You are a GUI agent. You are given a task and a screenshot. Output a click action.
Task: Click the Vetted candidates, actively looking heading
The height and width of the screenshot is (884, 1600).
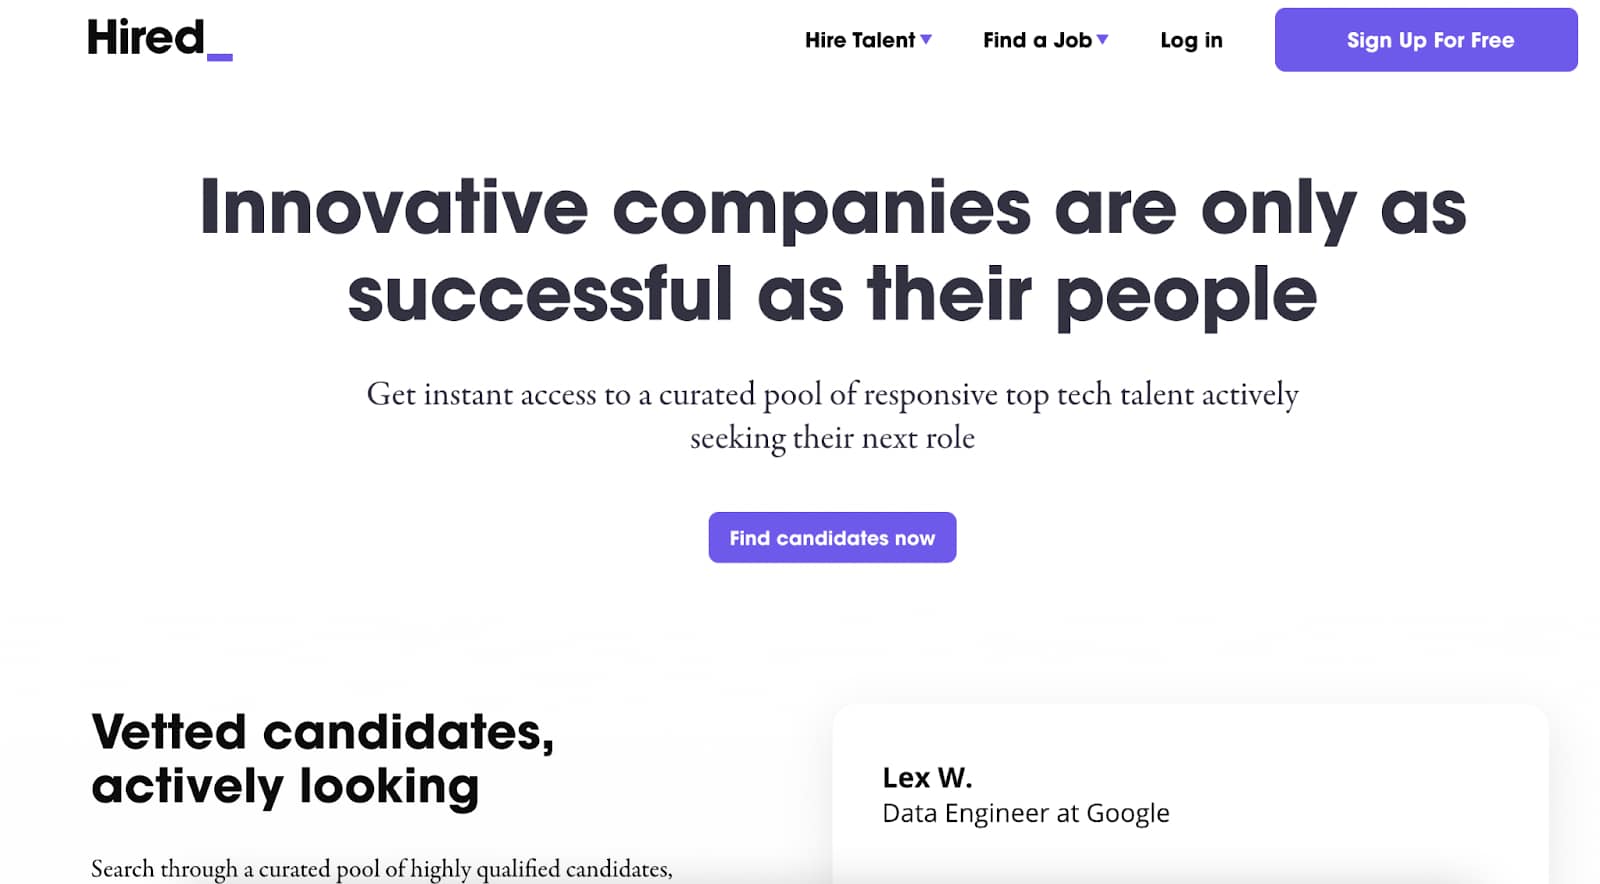click(322, 759)
